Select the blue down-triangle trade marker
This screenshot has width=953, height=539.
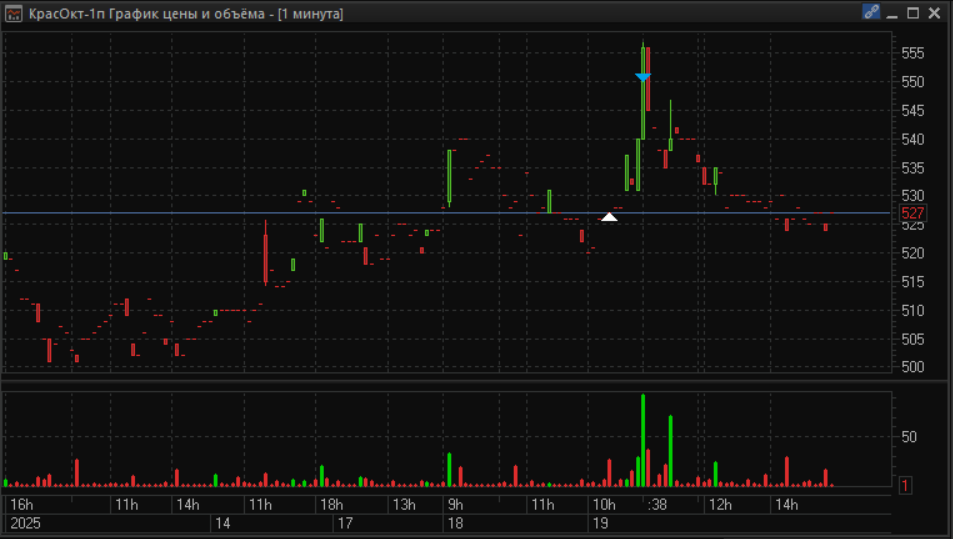click(x=643, y=77)
